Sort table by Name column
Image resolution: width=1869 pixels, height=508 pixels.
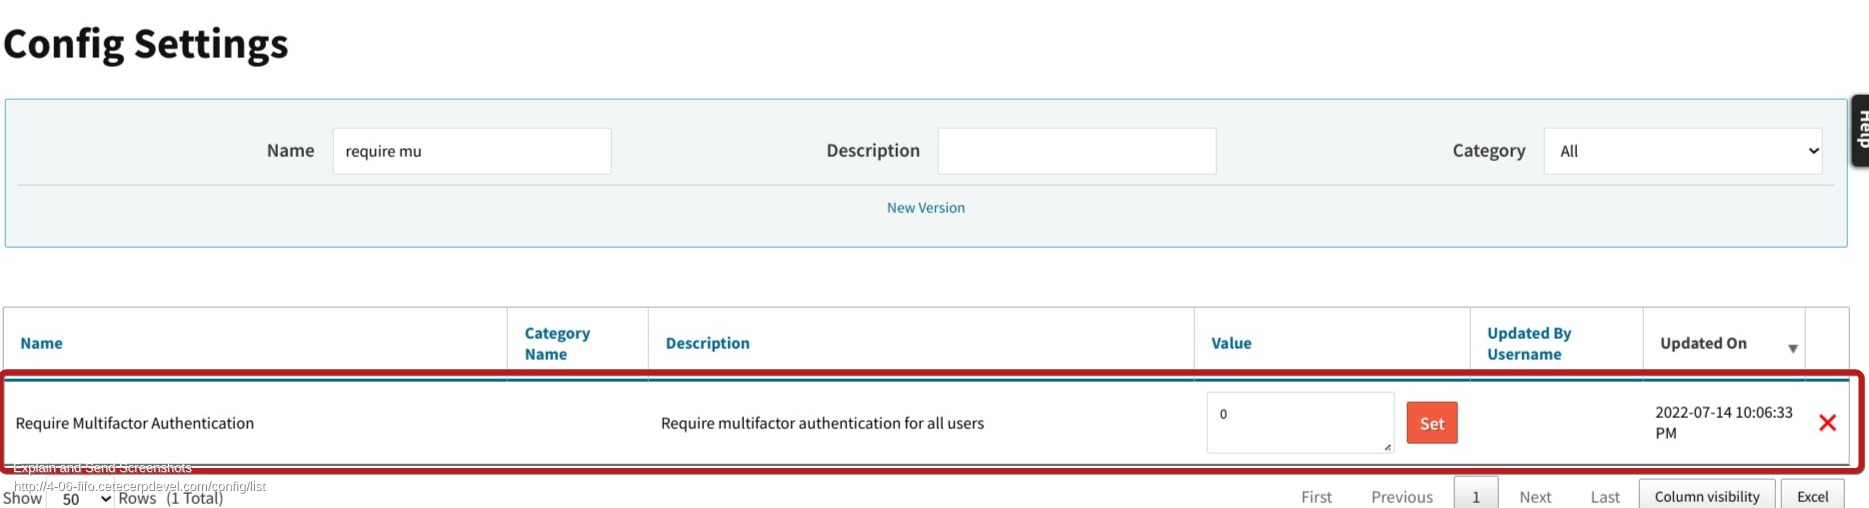[x=42, y=343]
